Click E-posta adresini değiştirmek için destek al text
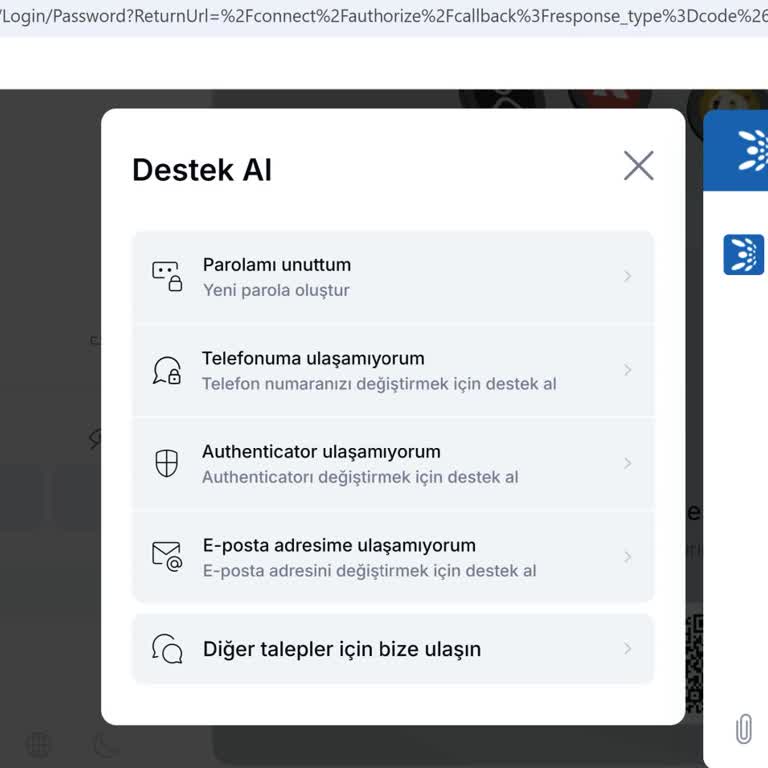This screenshot has width=768, height=768. tap(370, 571)
